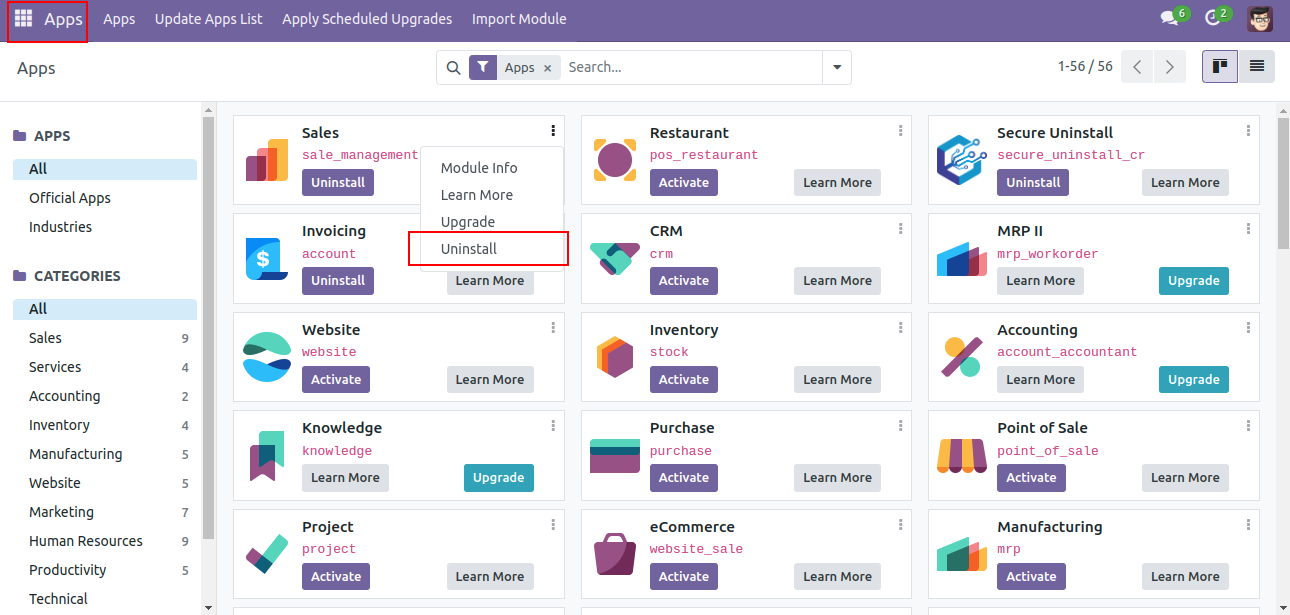Viewport: 1290px width, 615px height.
Task: Click the CRM app icon
Action: [614, 258]
